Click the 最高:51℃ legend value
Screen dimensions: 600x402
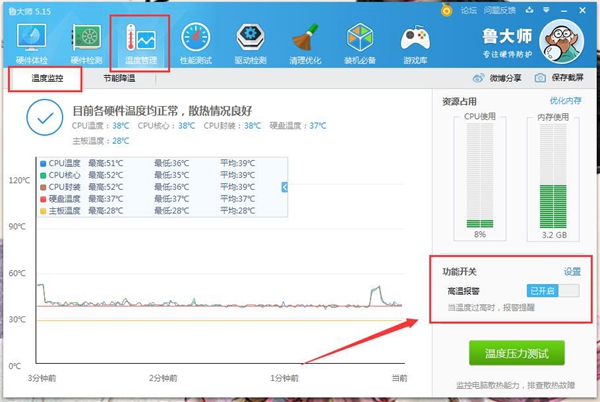pyautogui.click(x=106, y=163)
